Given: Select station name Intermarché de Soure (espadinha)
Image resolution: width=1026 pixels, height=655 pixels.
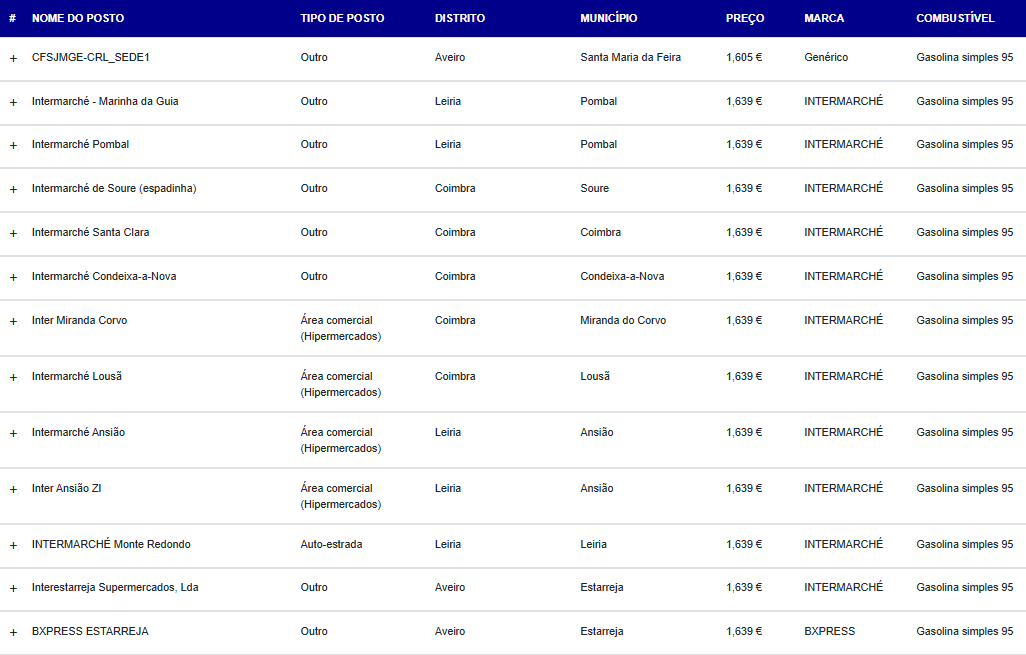Looking at the screenshot, I should coord(114,188).
